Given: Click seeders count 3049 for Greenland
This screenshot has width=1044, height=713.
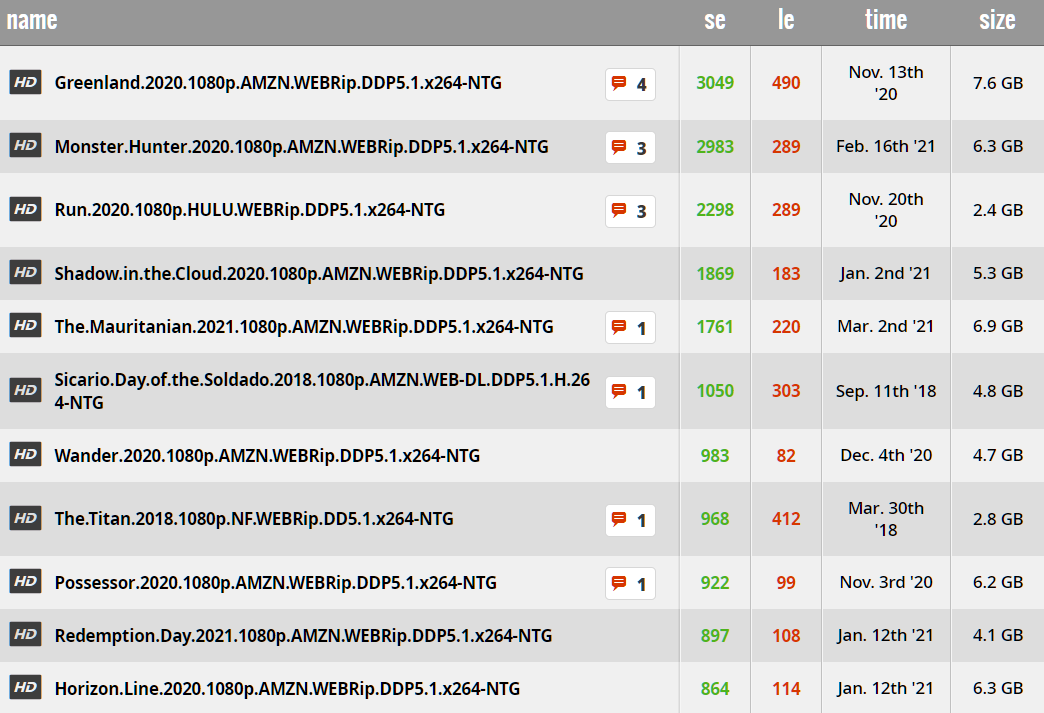Looking at the screenshot, I should point(715,83).
